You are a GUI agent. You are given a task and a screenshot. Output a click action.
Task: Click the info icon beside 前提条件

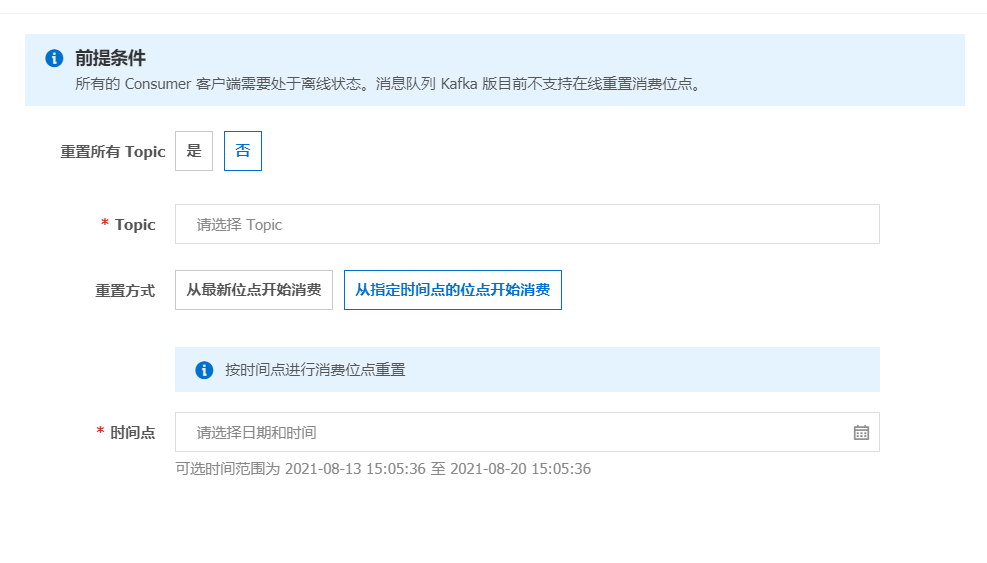(x=54, y=58)
